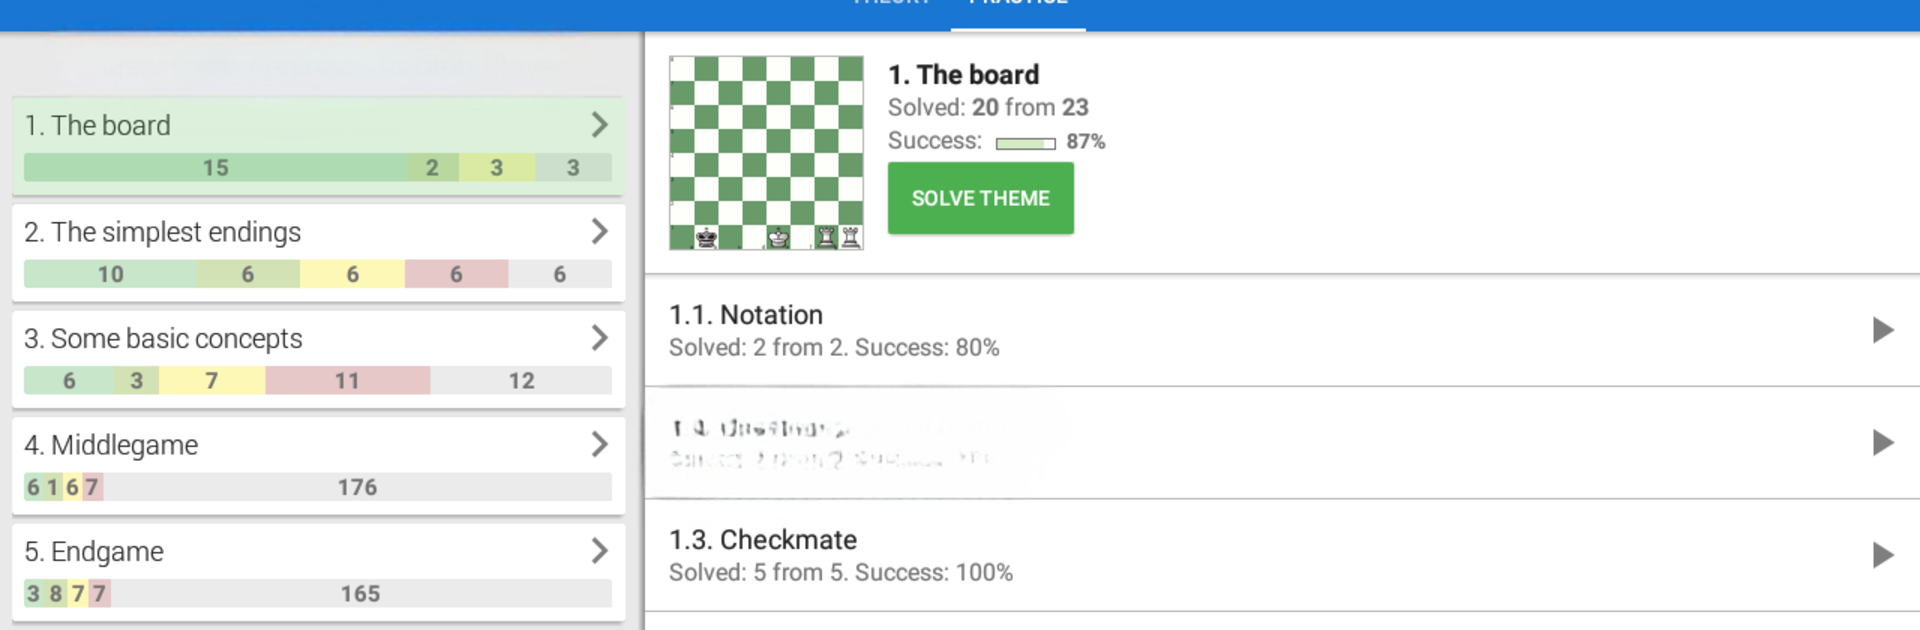Viewport: 1920px width, 630px height.
Task: Click the 176 segment in Middlegame bar
Action: (x=357, y=487)
